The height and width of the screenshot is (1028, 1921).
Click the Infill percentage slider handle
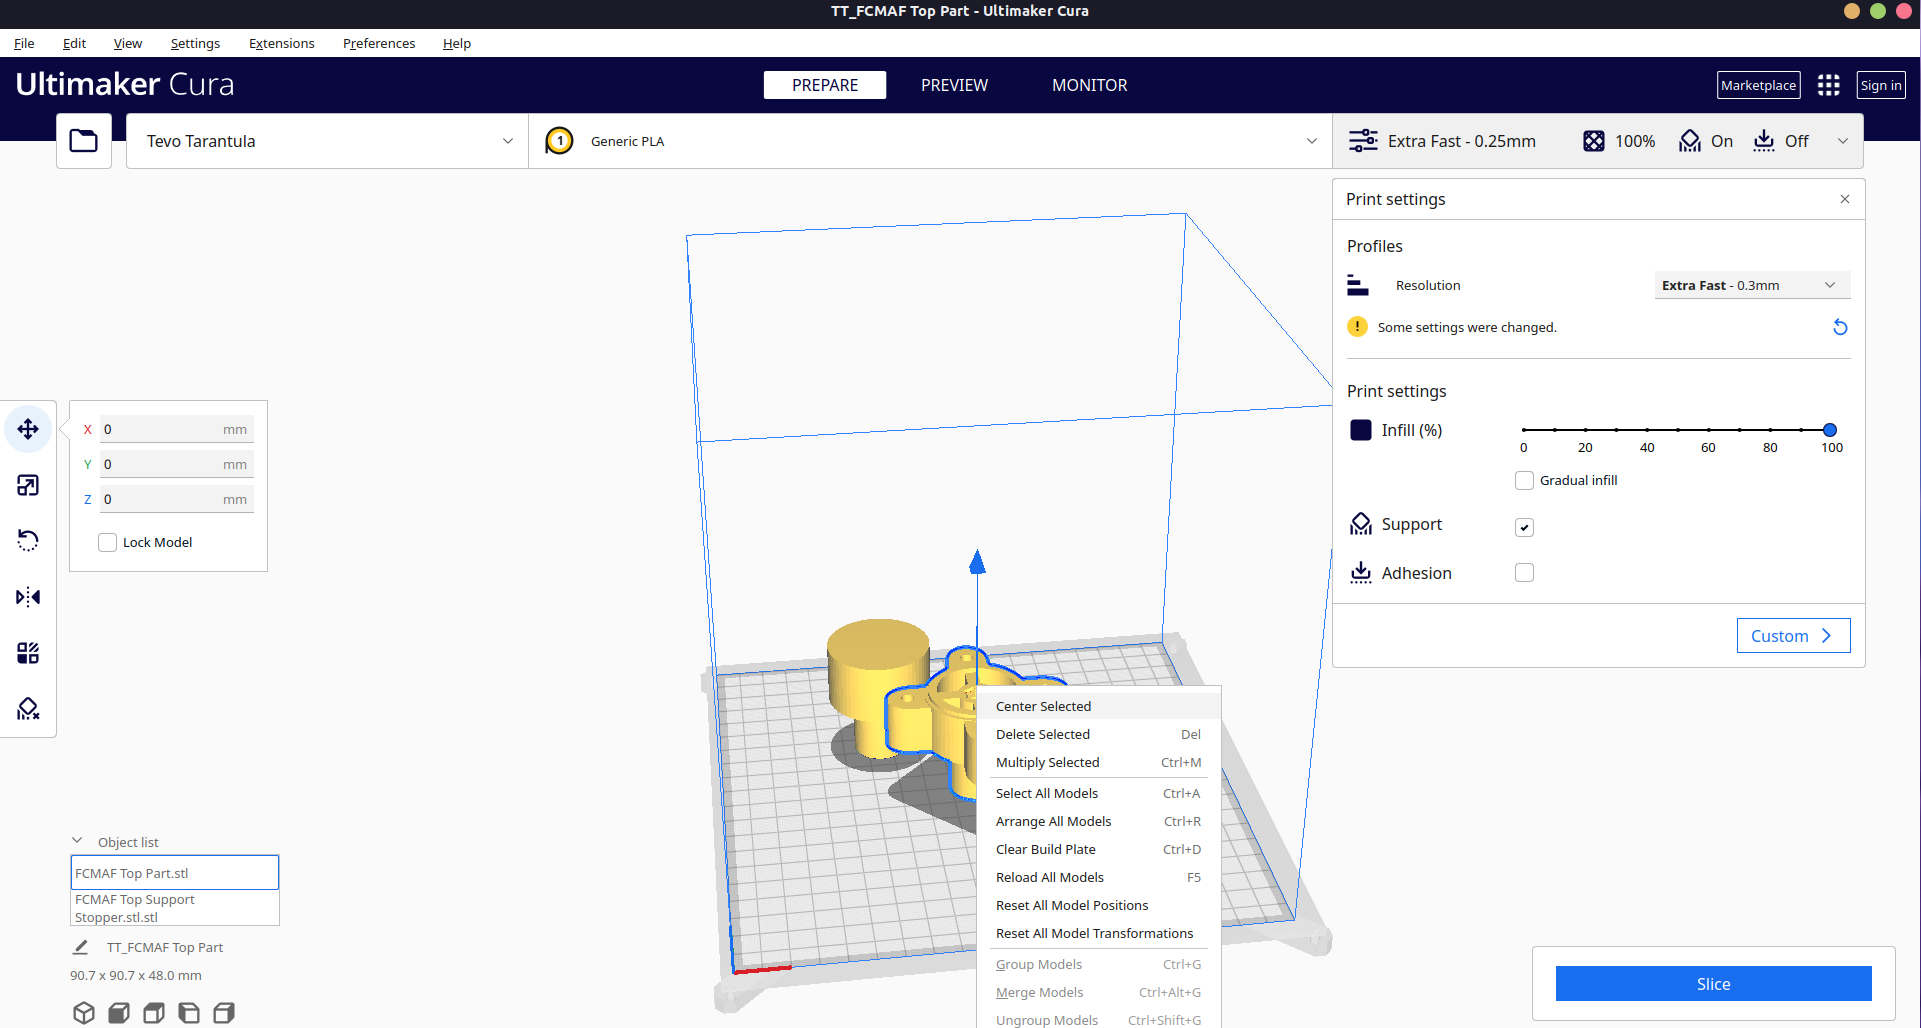point(1830,430)
